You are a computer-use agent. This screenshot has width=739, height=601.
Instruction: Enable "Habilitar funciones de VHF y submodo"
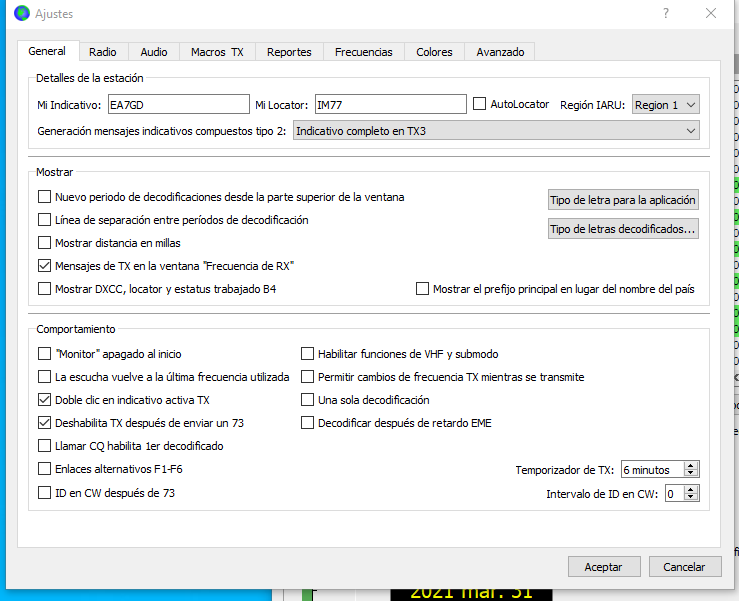[x=308, y=354]
